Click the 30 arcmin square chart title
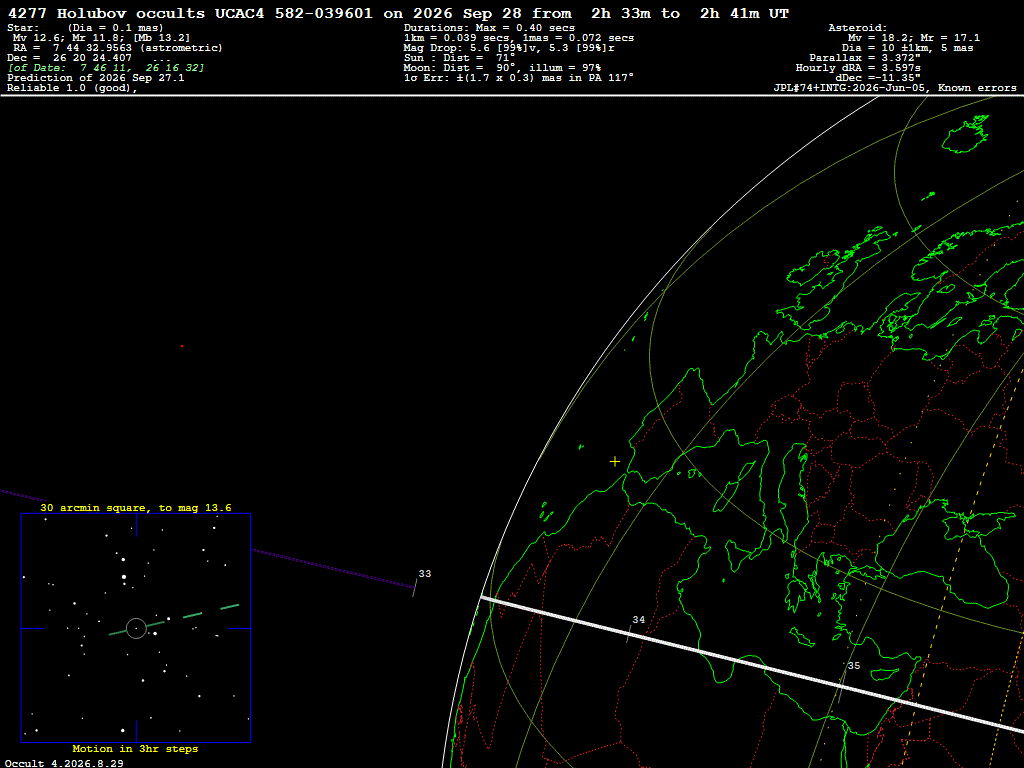The width and height of the screenshot is (1024, 768). (136, 507)
